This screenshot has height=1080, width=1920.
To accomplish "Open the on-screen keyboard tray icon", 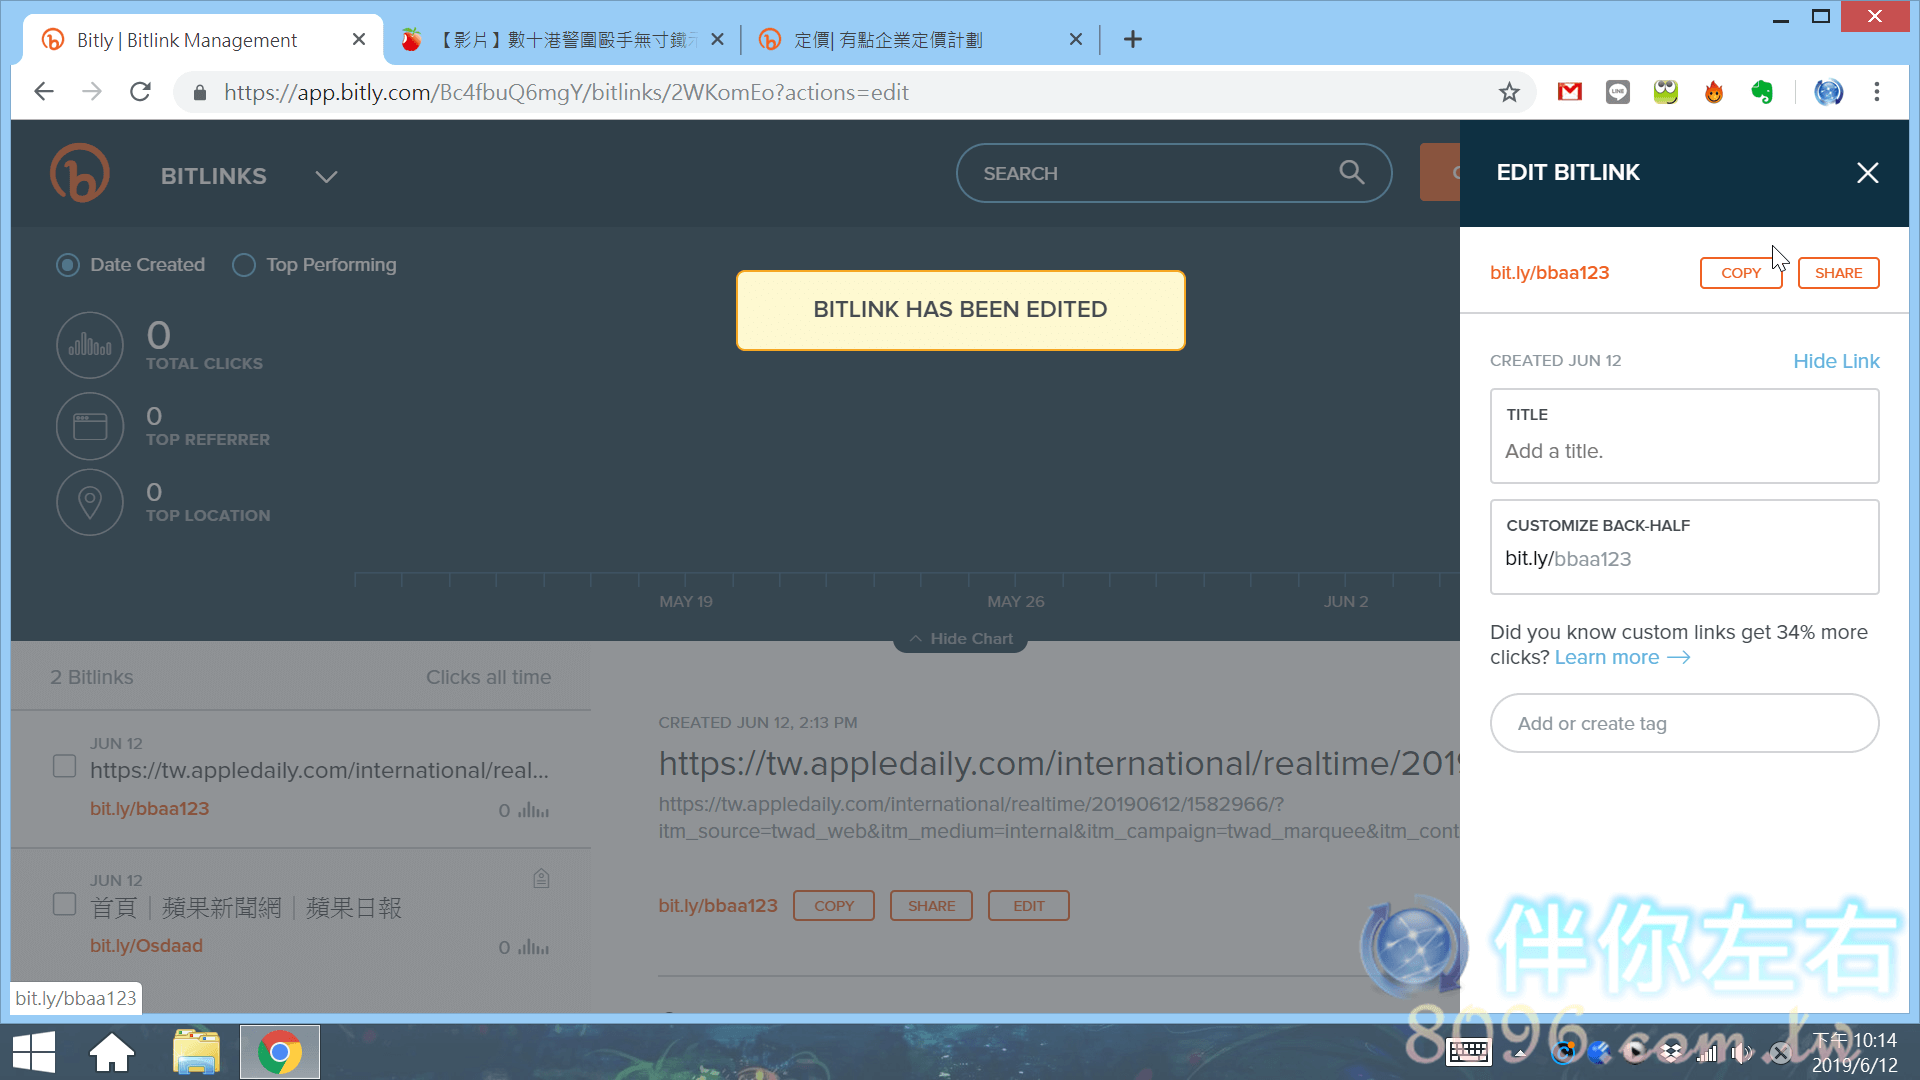I will coord(1468,1052).
